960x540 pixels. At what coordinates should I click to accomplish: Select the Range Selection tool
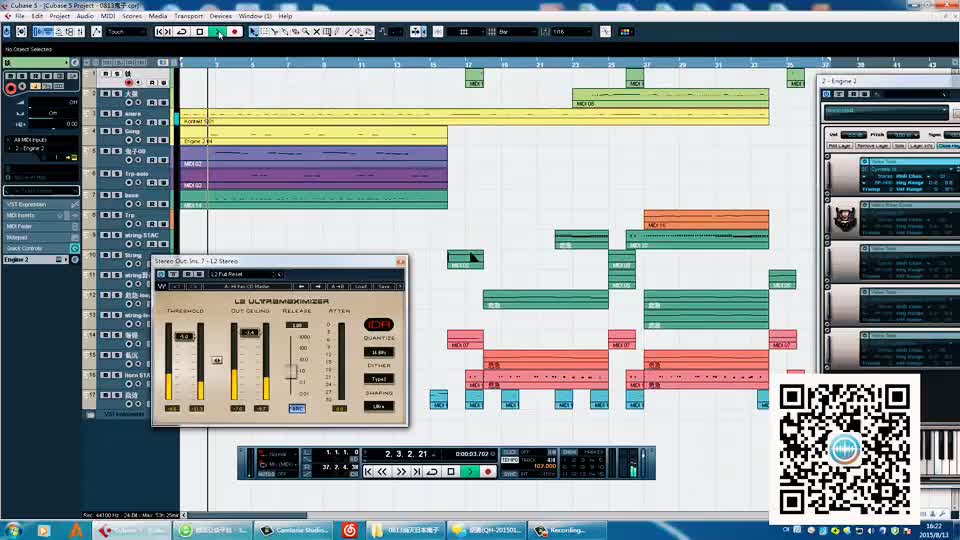click(264, 32)
